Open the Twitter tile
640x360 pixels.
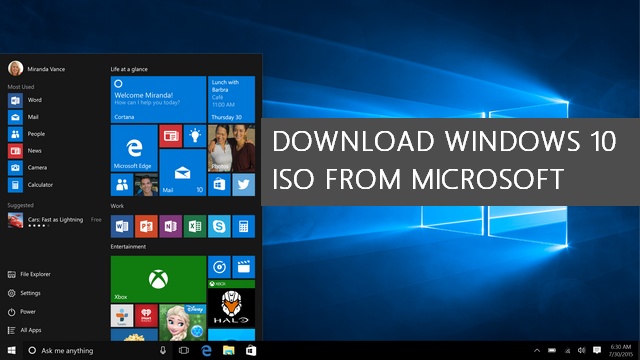[244, 185]
